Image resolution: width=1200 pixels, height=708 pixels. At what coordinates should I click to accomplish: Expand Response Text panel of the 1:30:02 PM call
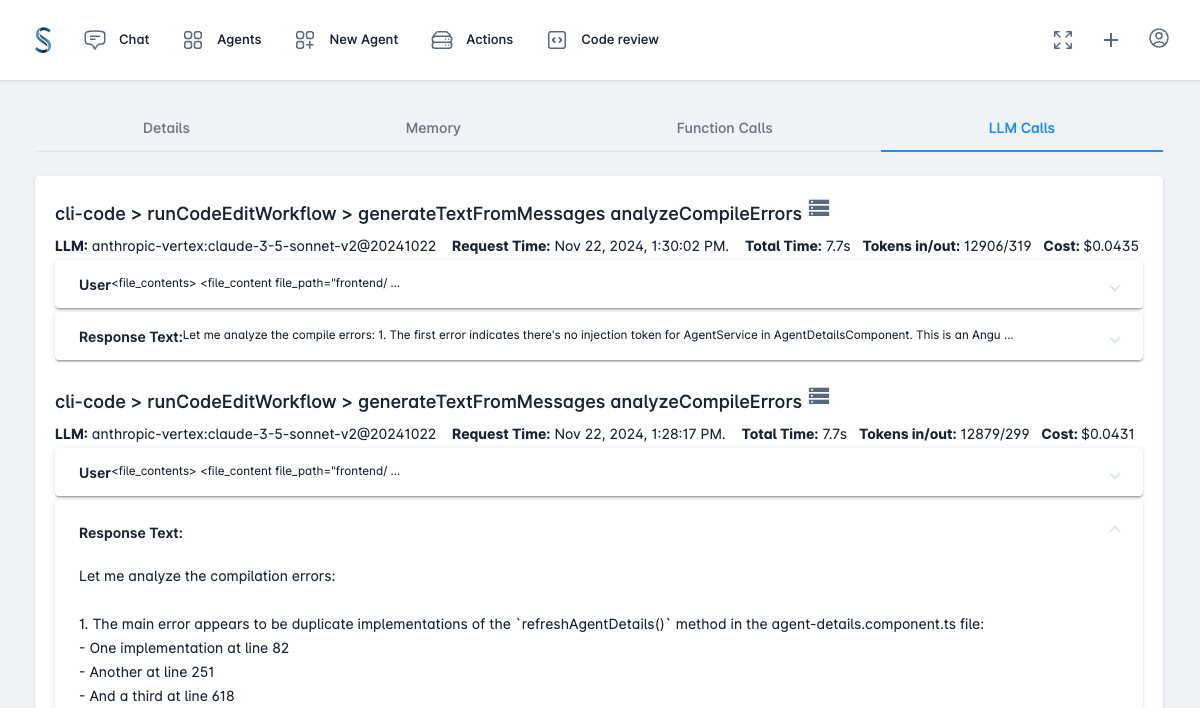point(599,337)
